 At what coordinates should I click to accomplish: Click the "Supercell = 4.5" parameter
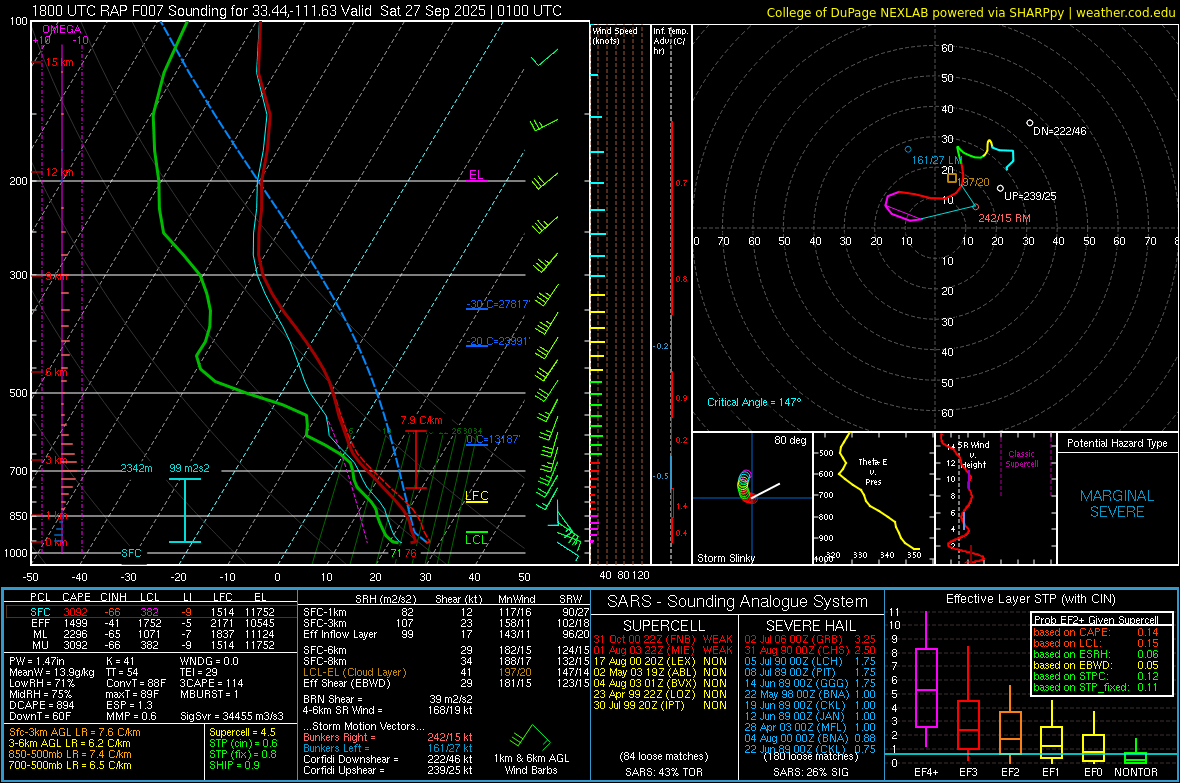(242, 733)
